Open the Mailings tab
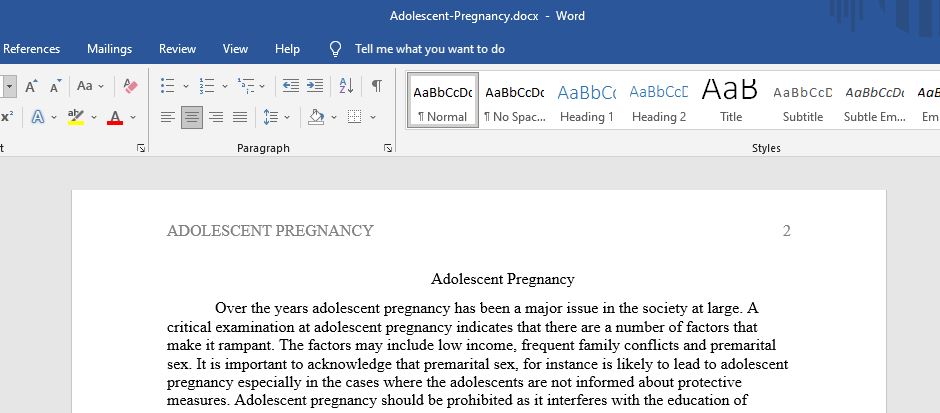Screen dimensions: 940x413 tap(109, 49)
